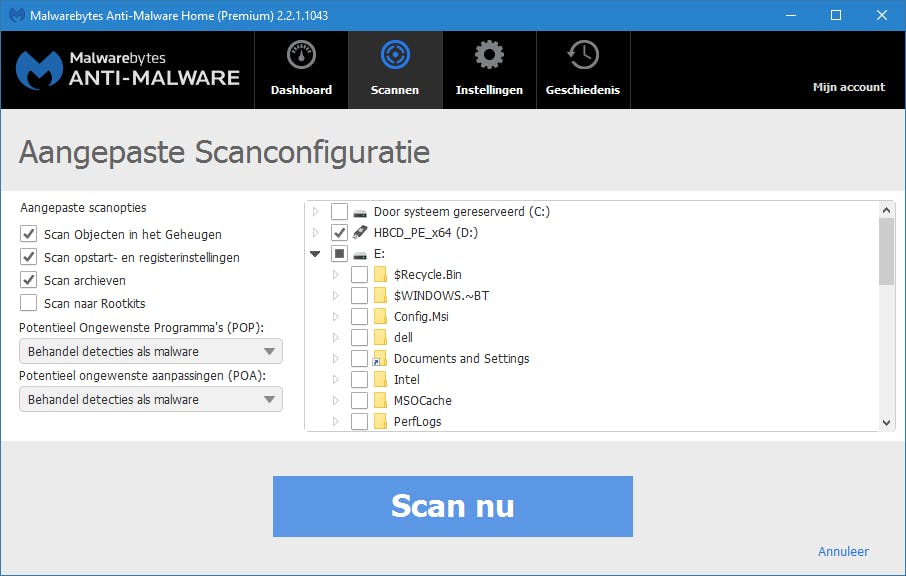906x576 pixels.
Task: Check the Config.Msi folder checkbox
Action: coord(359,316)
